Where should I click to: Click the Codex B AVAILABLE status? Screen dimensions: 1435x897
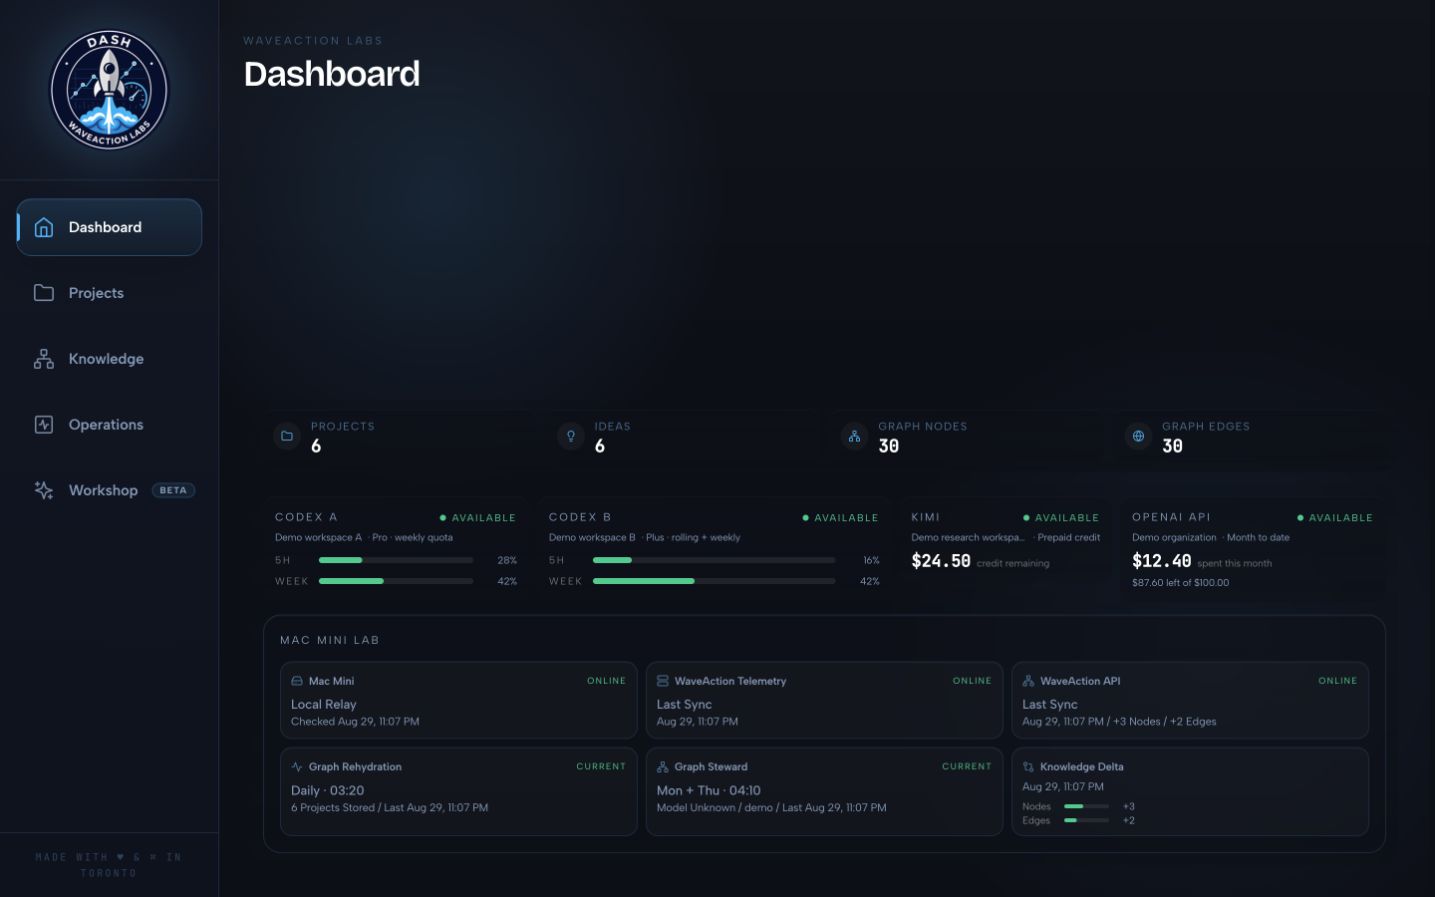840,518
